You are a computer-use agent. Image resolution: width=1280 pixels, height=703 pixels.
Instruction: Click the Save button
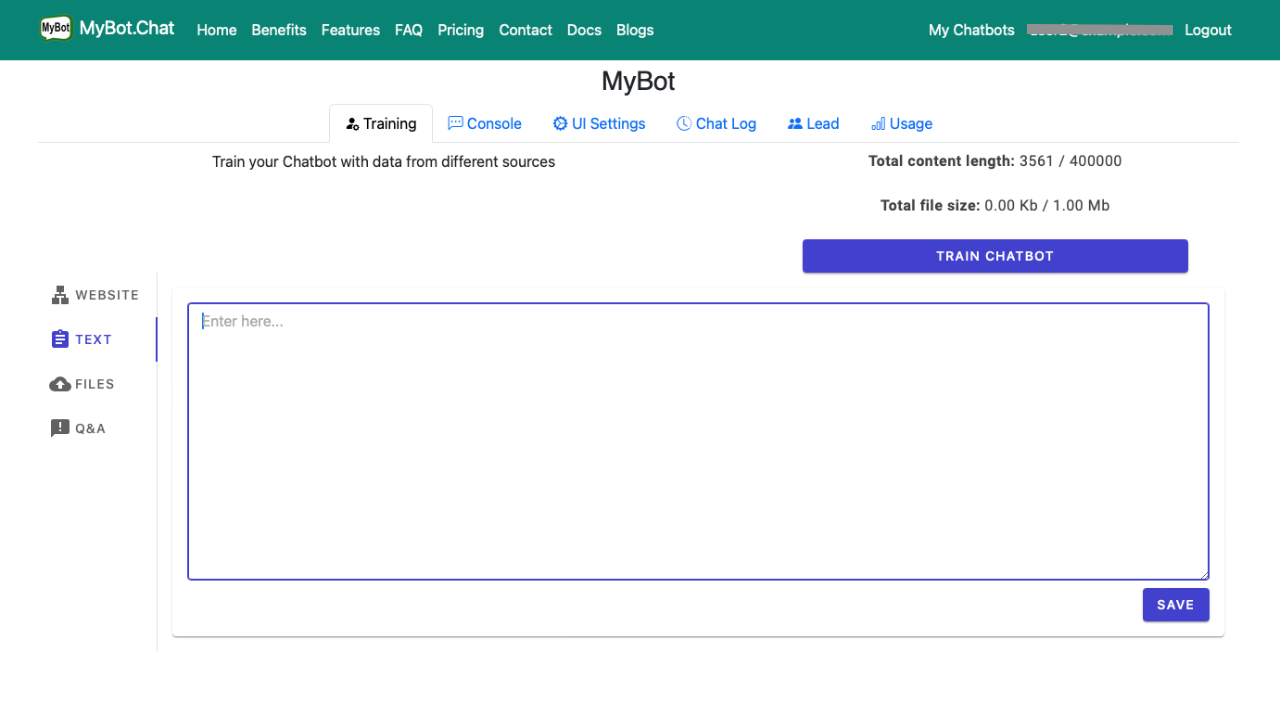[x=1175, y=605]
